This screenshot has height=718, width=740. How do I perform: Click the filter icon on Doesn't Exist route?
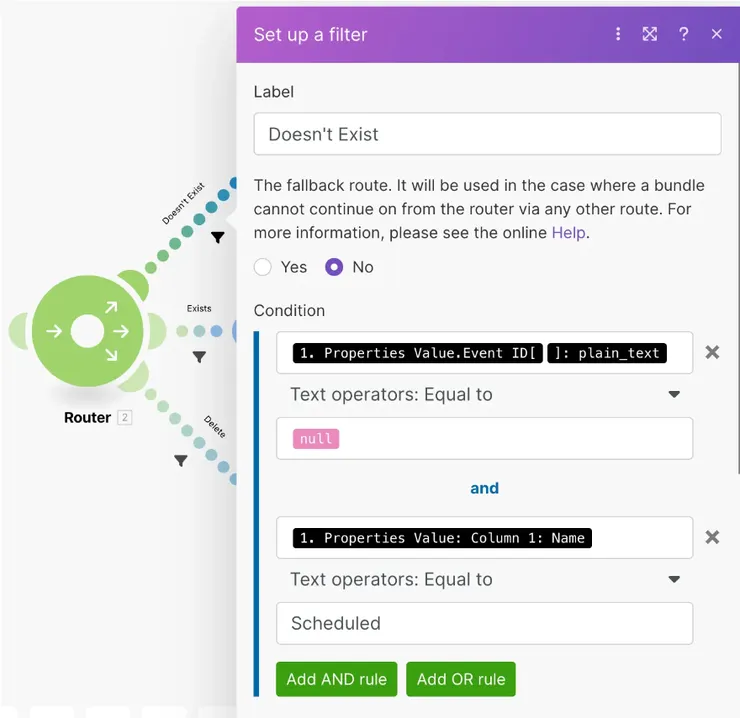click(x=217, y=238)
